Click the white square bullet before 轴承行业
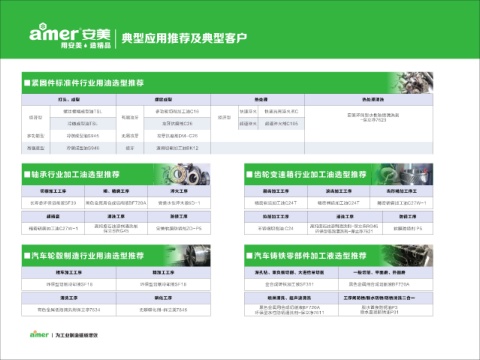The width and height of the screenshot is (480, 360). [x=27, y=174]
